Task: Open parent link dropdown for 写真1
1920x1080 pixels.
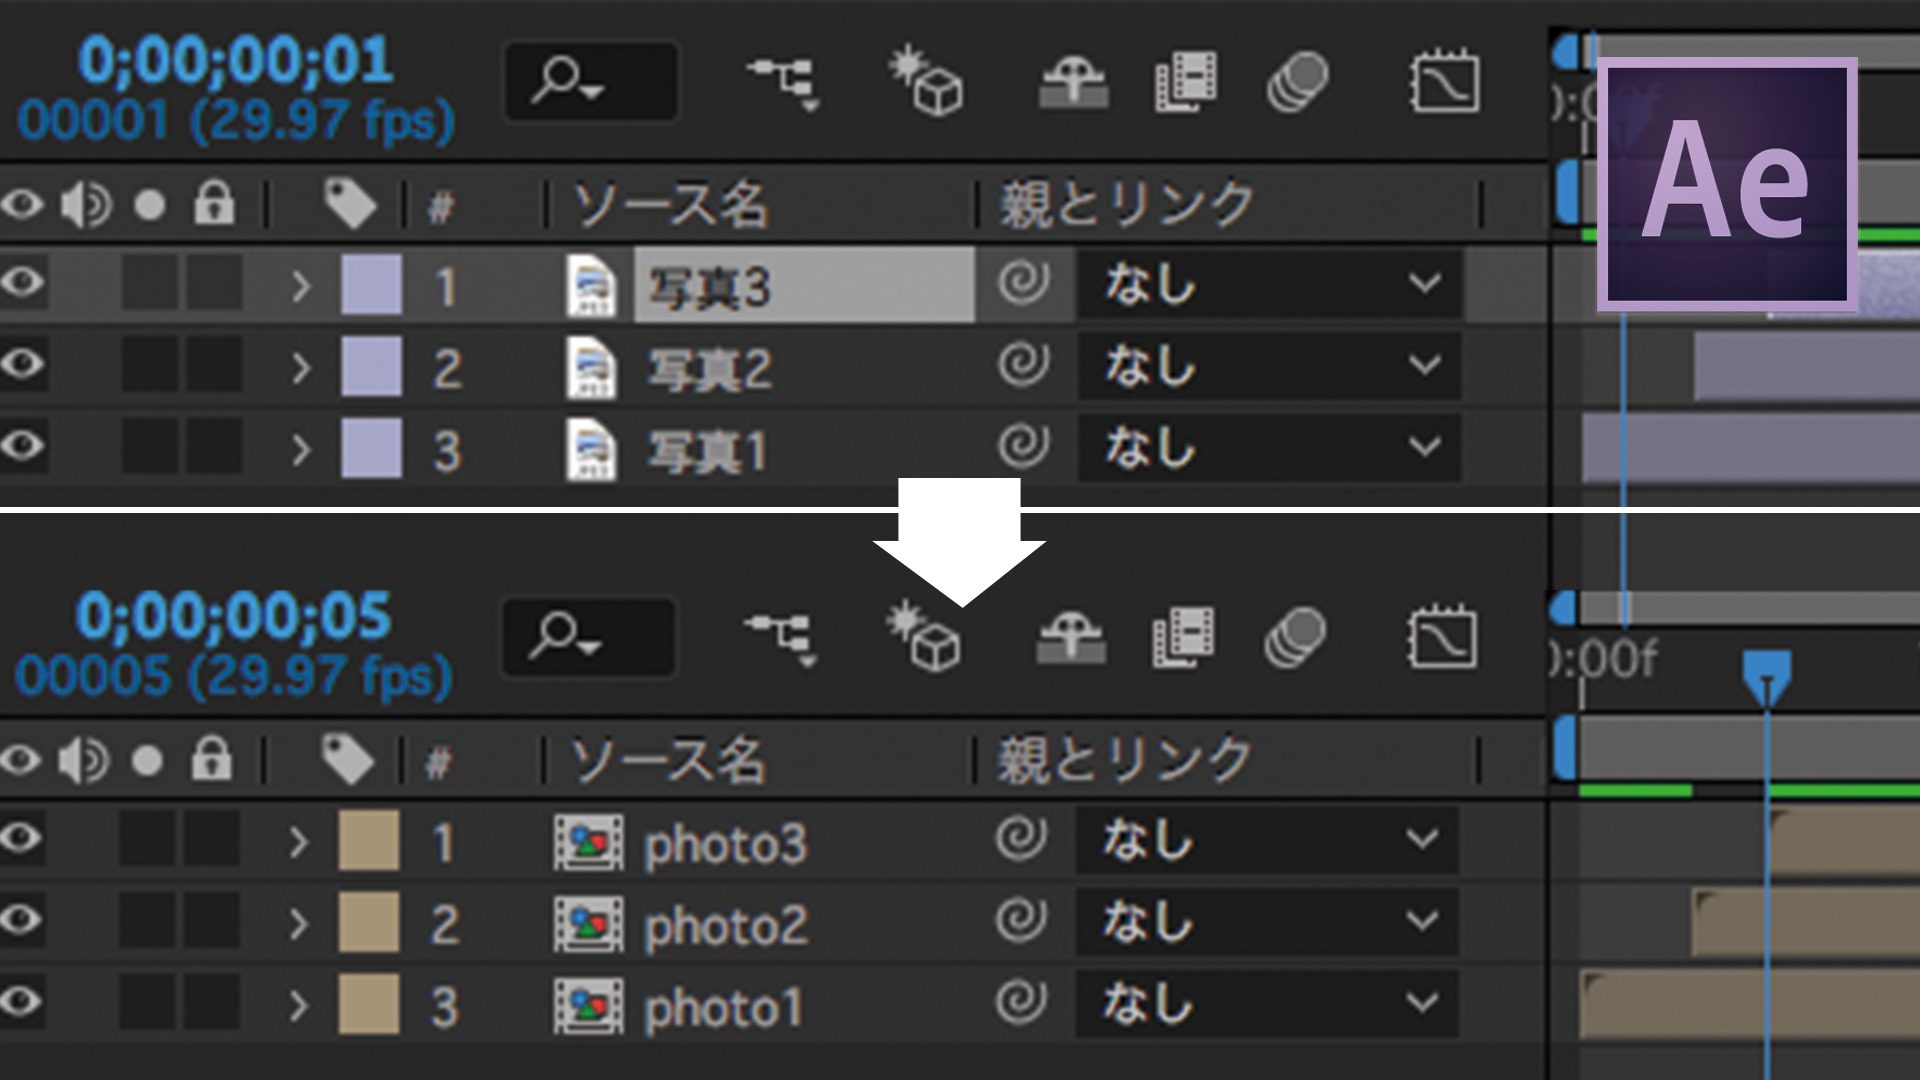Action: point(1425,452)
